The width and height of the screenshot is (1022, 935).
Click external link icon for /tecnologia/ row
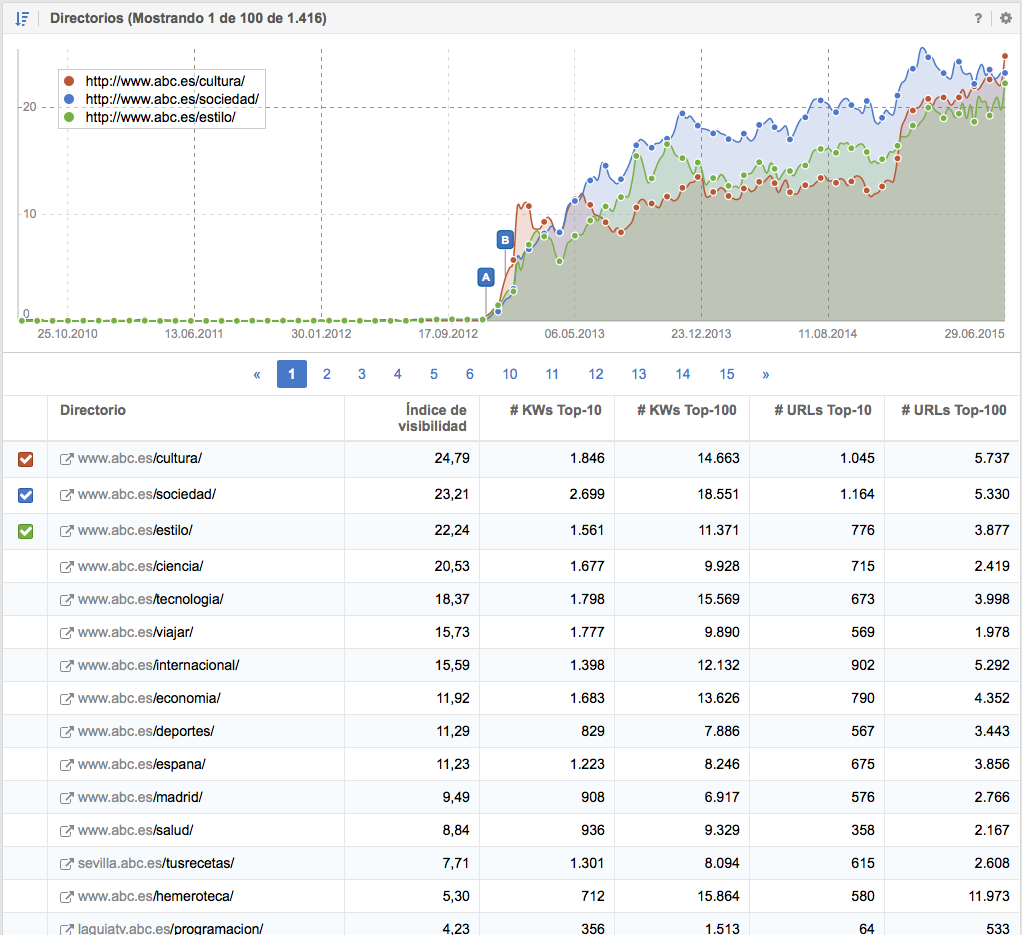(67, 599)
